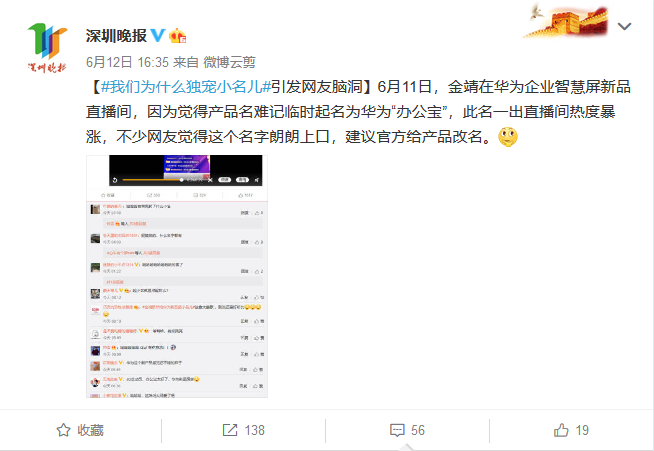Image resolution: width=654 pixels, height=451 pixels.
Task: Open the 微博云剪 source link
Action: click(229, 62)
